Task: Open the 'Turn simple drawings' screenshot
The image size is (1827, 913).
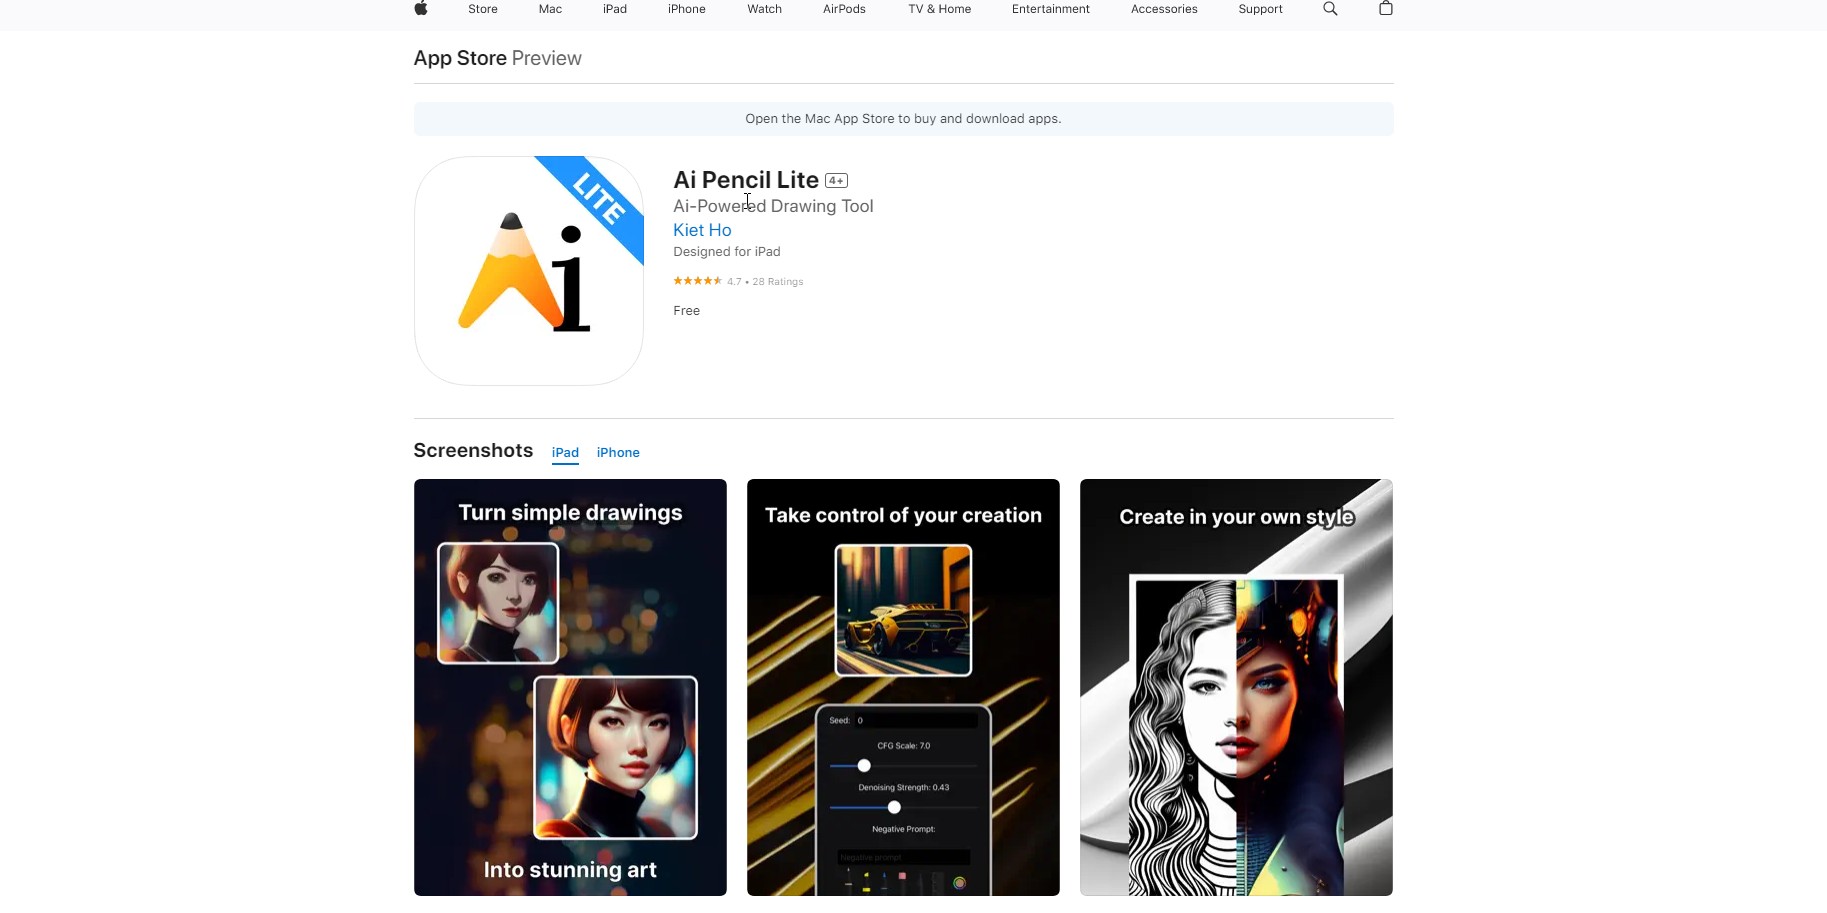Action: [x=570, y=688]
